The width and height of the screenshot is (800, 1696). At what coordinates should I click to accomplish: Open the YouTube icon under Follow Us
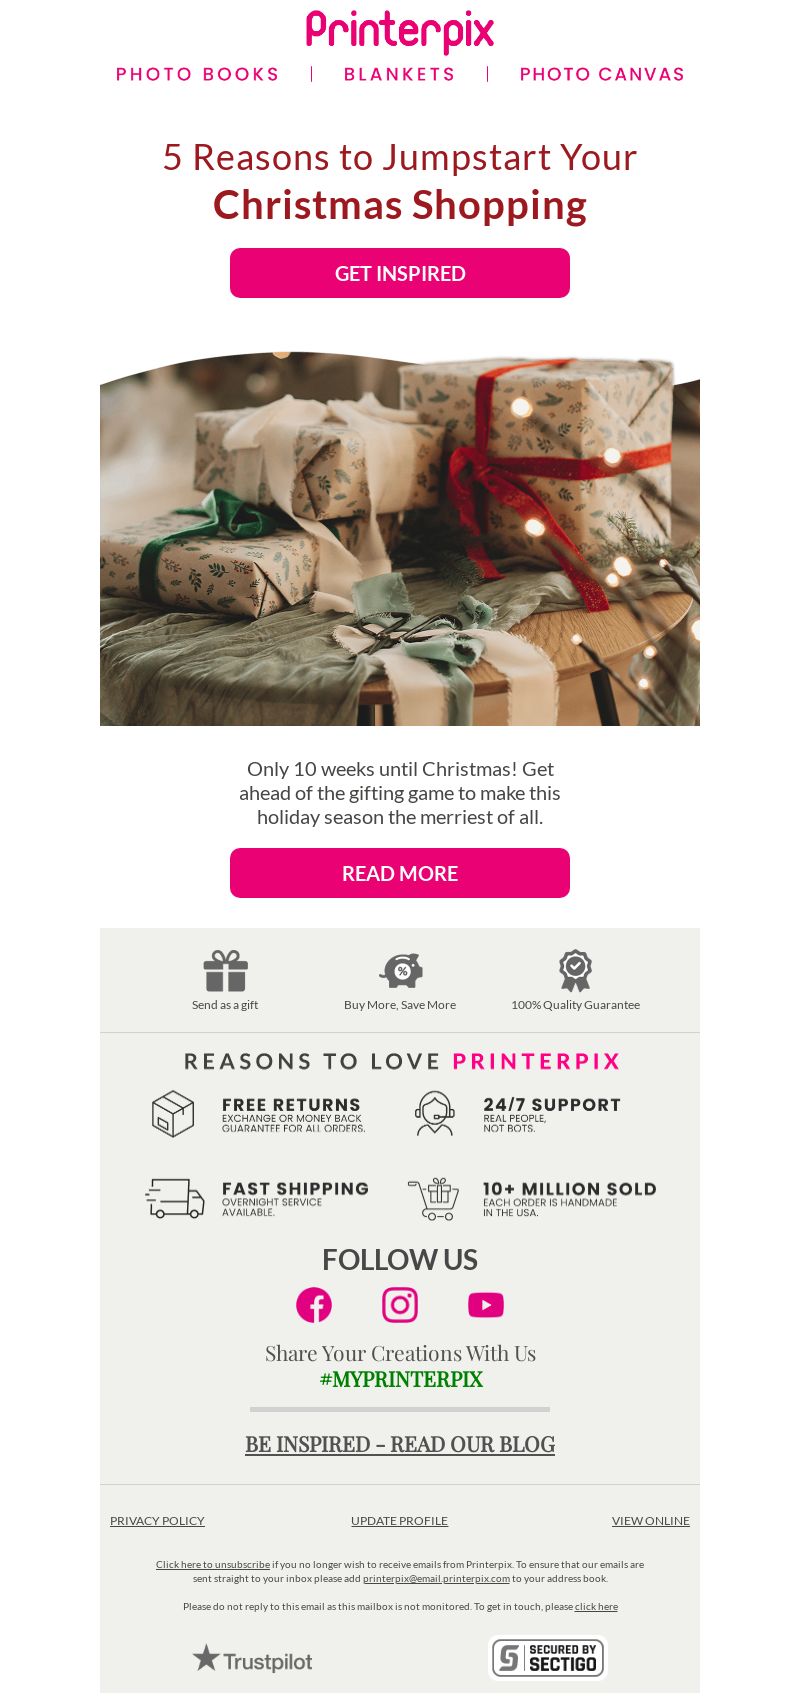pyautogui.click(x=486, y=1305)
